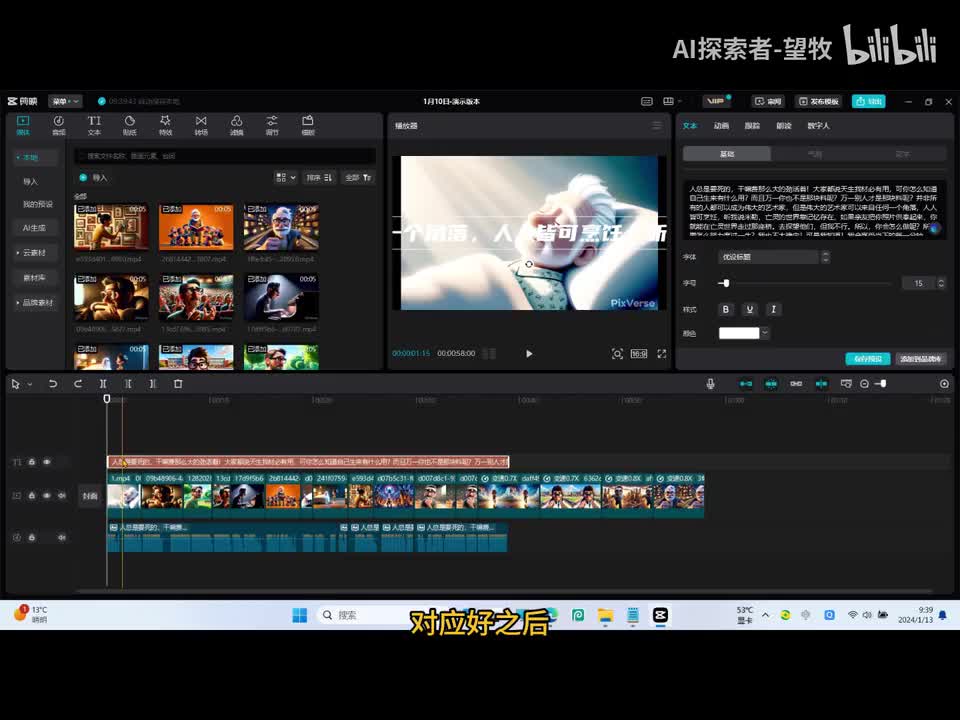Click the 导出 export button

[868, 101]
